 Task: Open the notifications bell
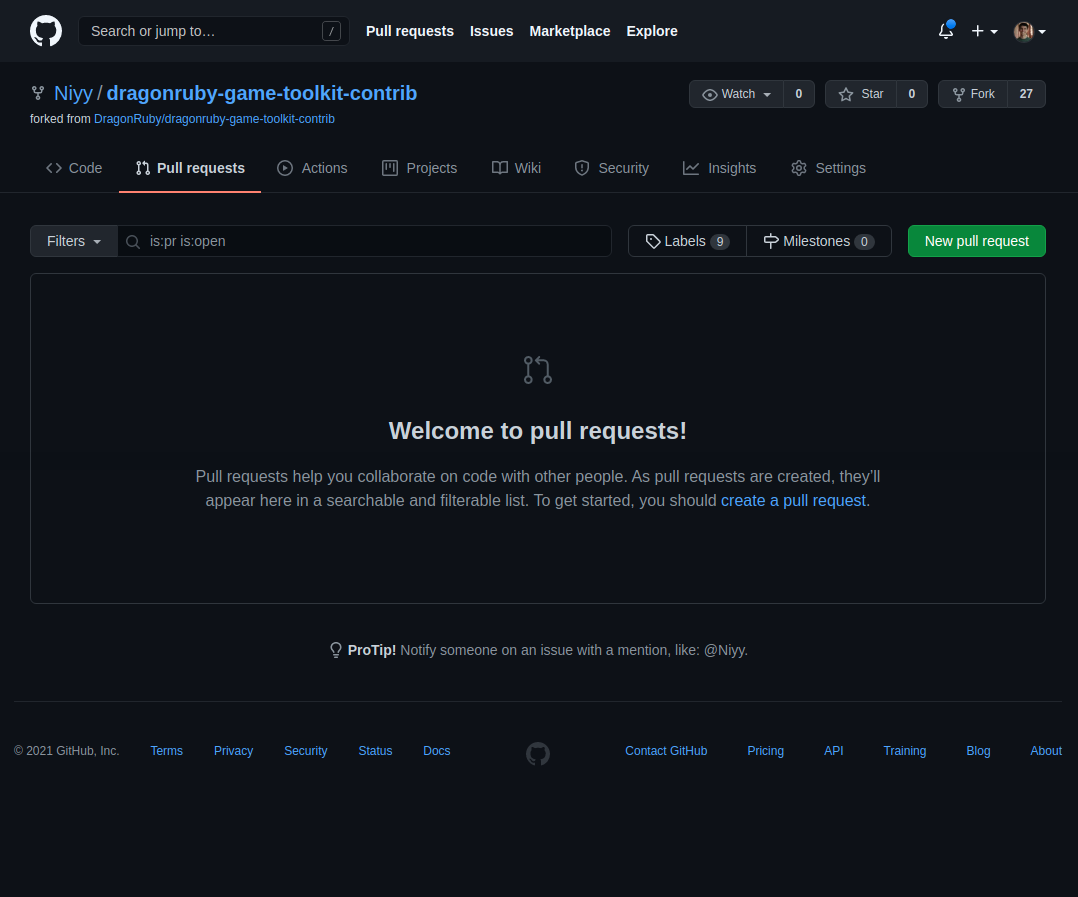click(946, 31)
